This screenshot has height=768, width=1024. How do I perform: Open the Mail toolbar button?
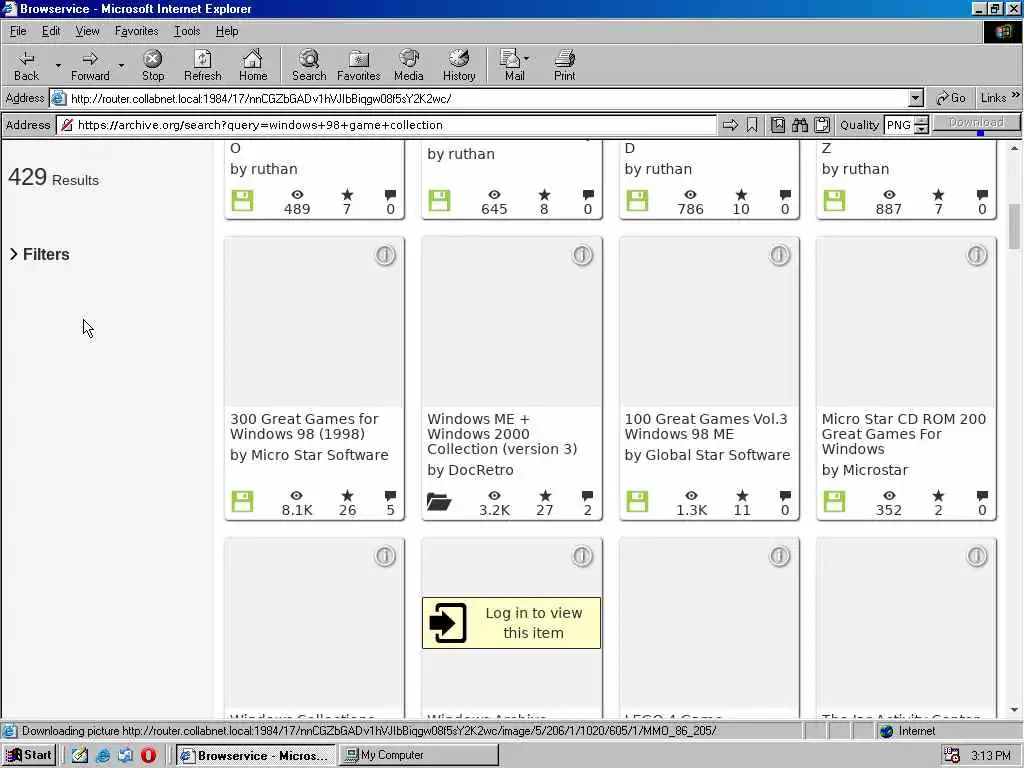[x=514, y=66]
